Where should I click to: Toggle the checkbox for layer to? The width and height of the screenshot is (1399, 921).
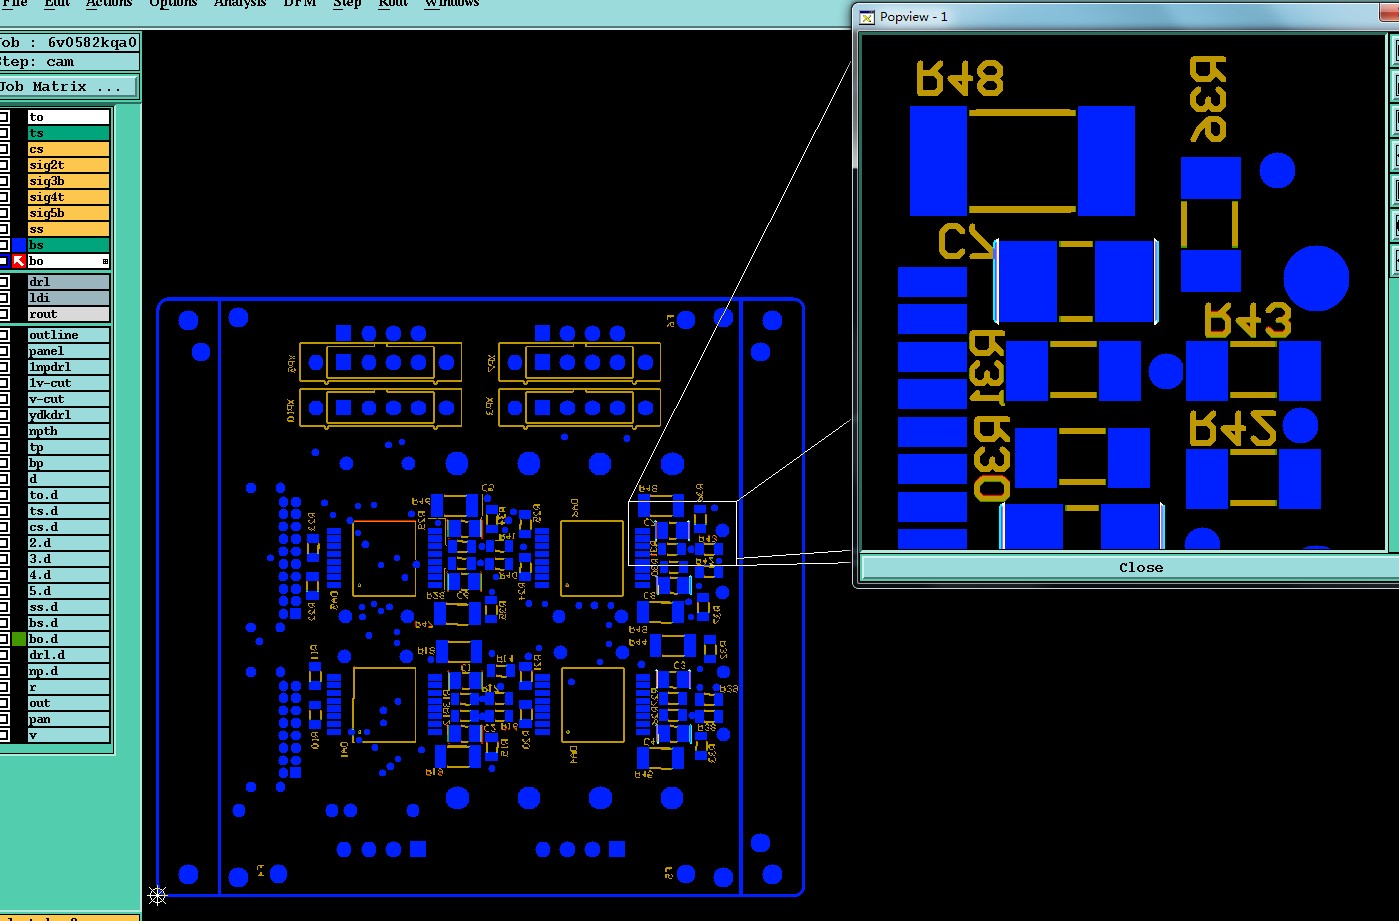point(4,117)
